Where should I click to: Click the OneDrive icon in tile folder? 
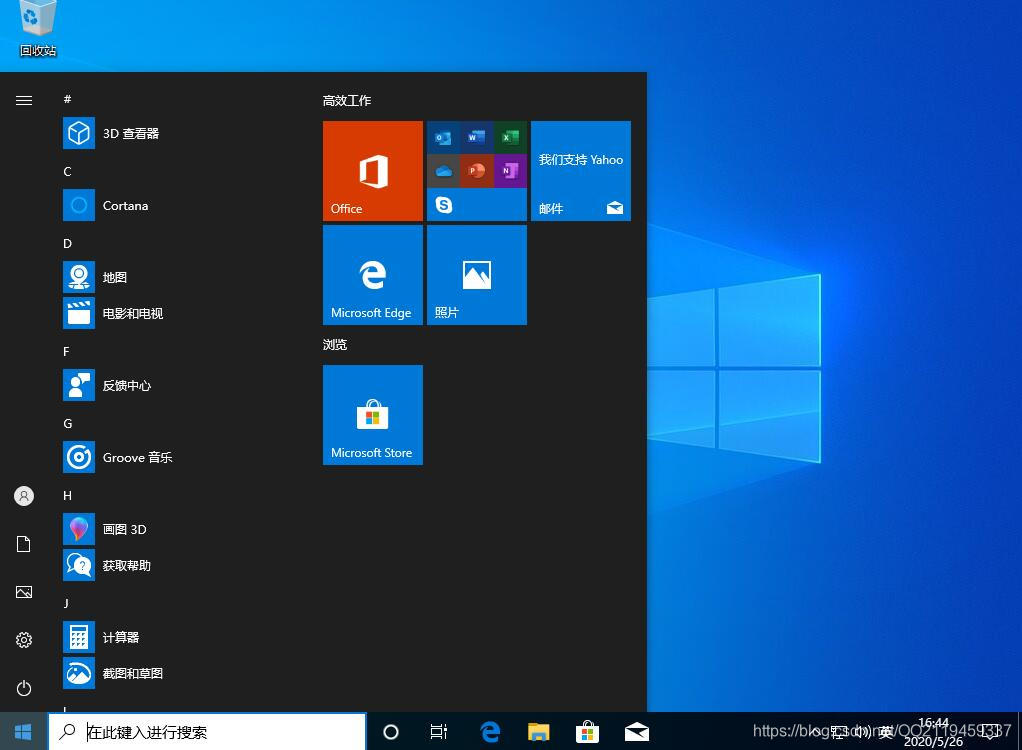443,171
